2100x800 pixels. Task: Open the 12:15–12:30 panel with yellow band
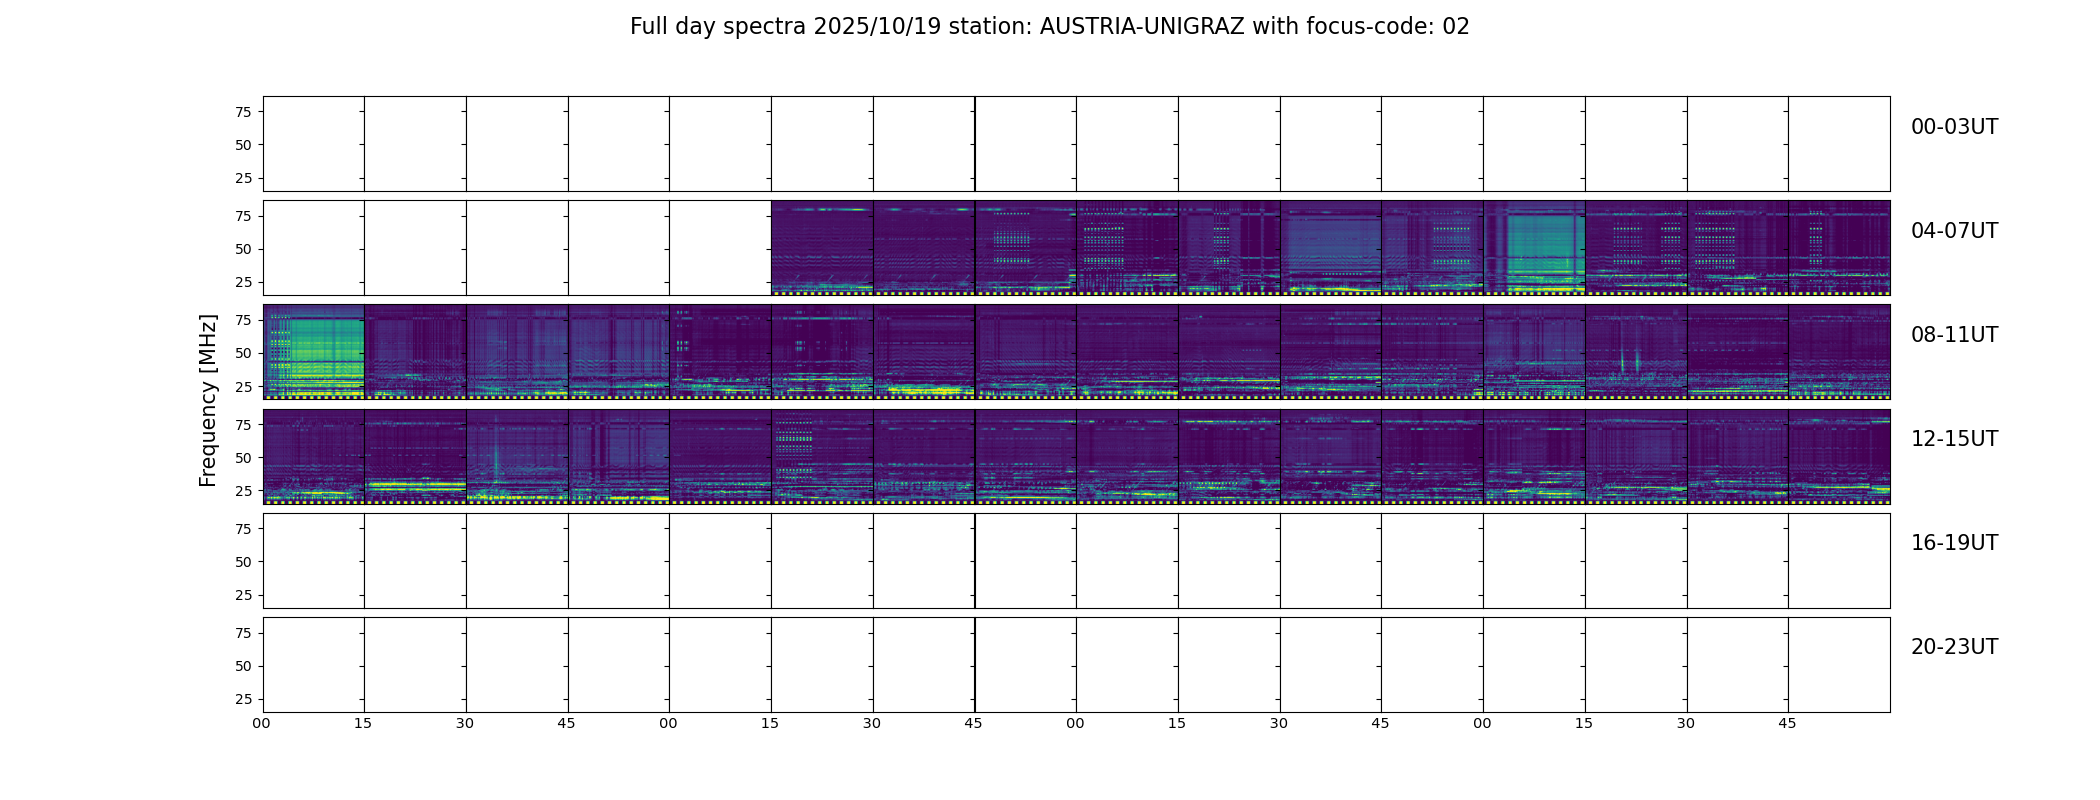[x=415, y=456]
